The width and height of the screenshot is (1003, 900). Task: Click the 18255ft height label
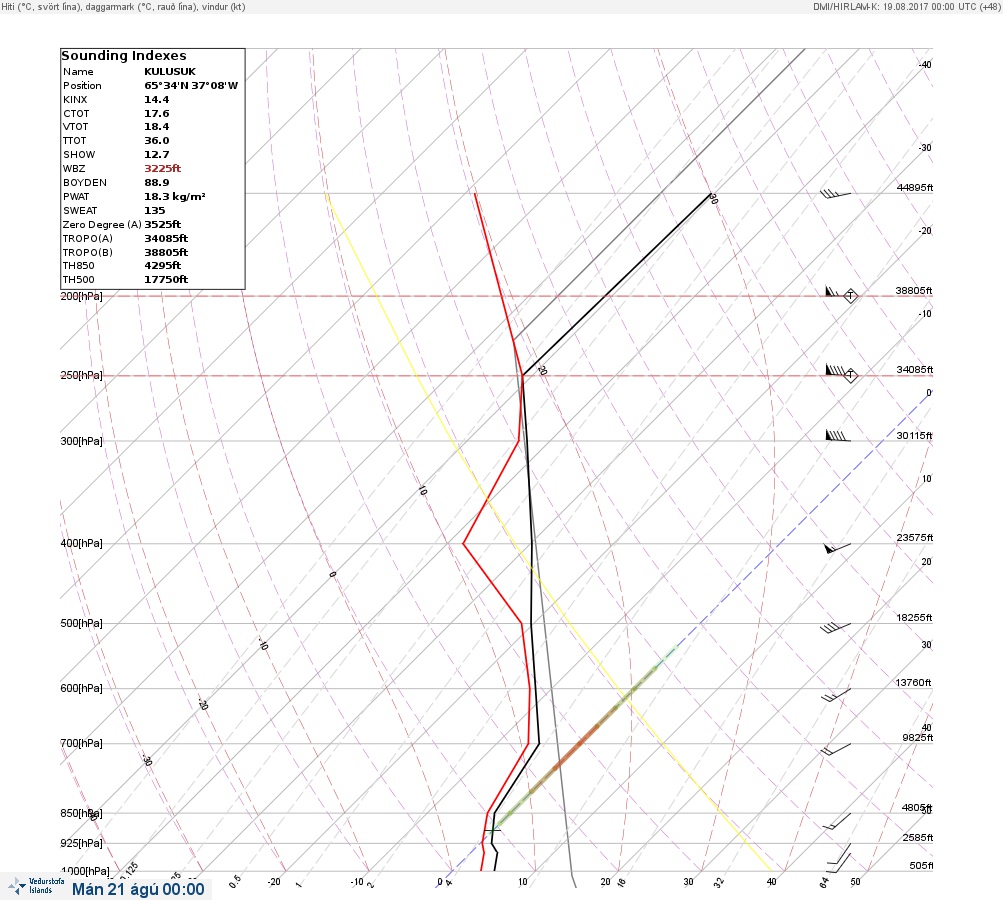coord(915,617)
